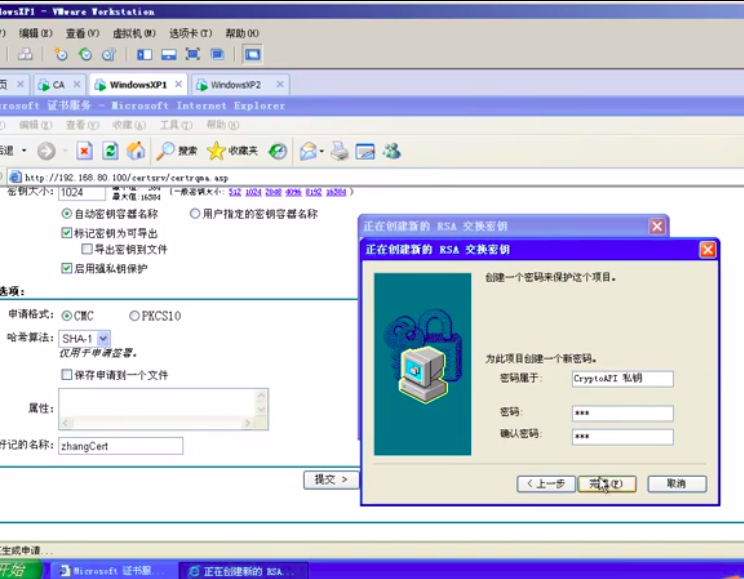Click the 512 key size link

point(235,192)
